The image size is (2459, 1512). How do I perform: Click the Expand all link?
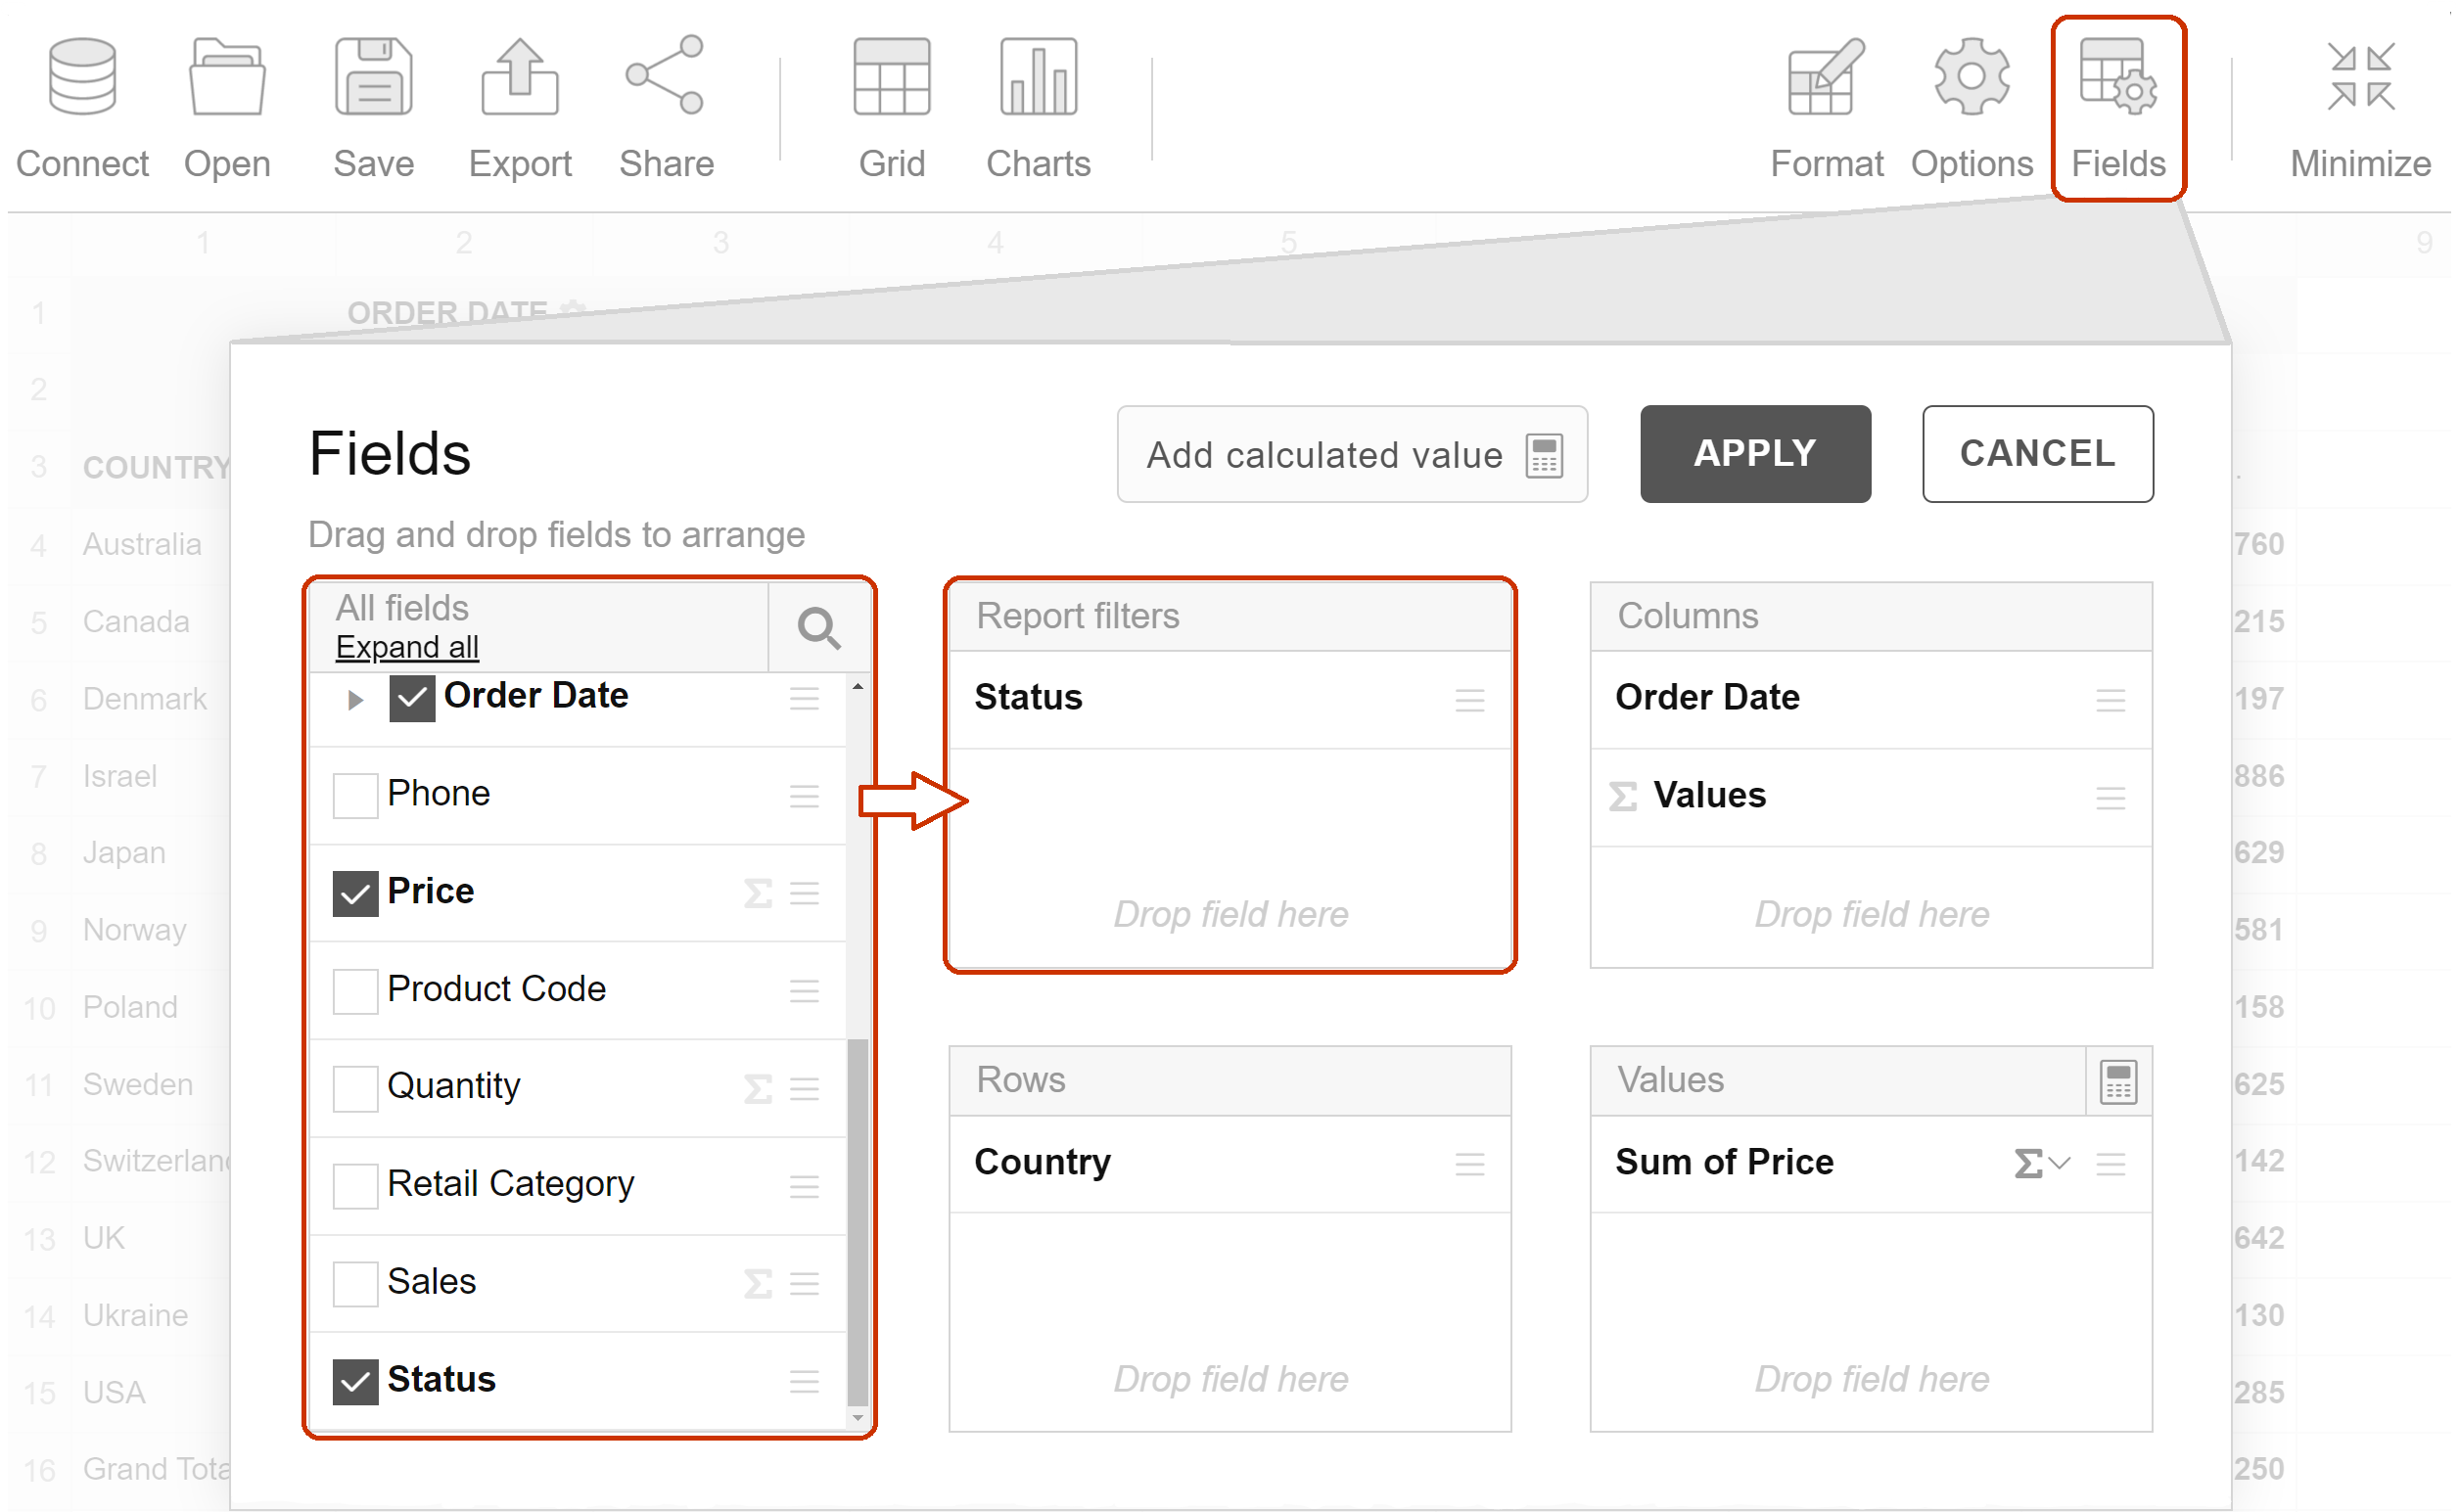pos(407,648)
